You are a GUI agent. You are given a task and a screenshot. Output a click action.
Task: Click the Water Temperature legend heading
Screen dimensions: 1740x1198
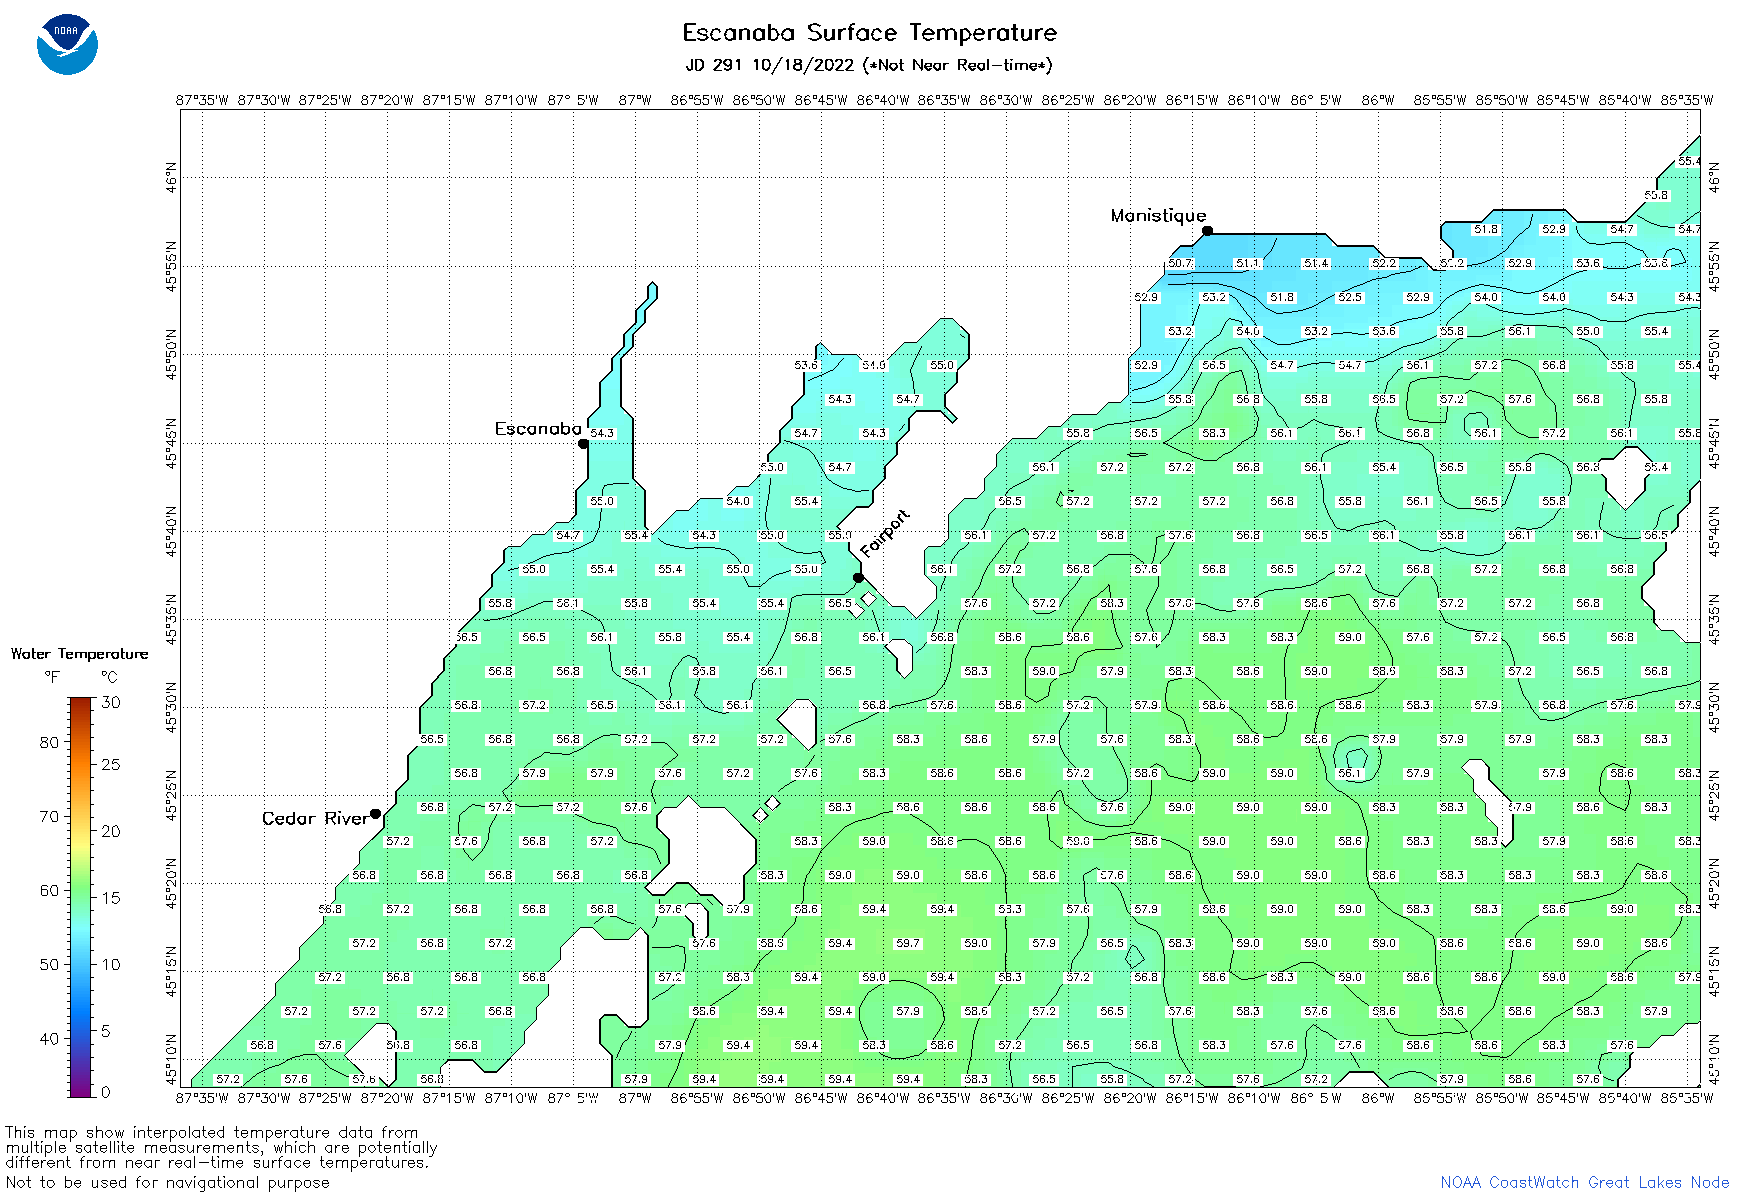coord(79,654)
